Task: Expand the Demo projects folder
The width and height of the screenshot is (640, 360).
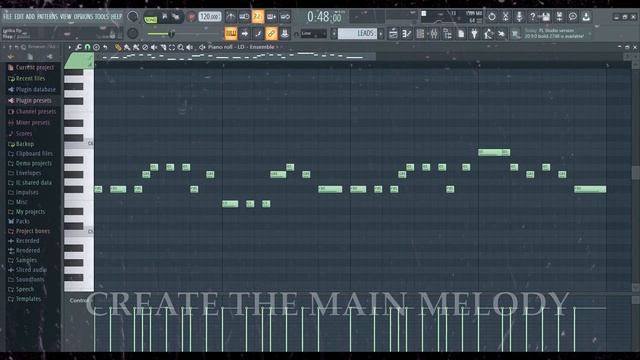Action: [x=30, y=163]
